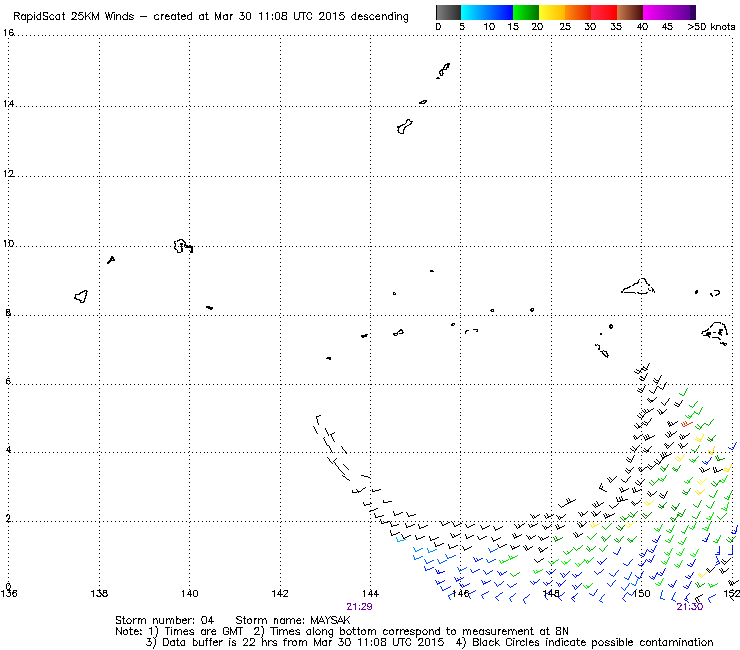Click the purple '21:29' swath time label
740x650 pixels.
point(359,607)
